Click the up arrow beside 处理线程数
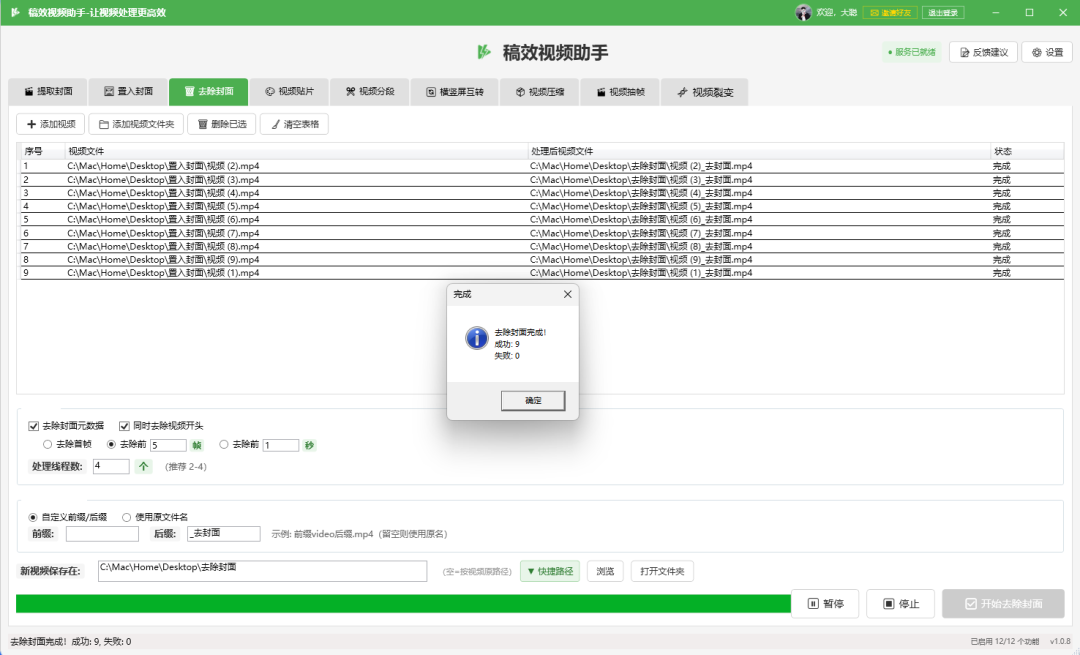1080x655 pixels. (x=143, y=466)
